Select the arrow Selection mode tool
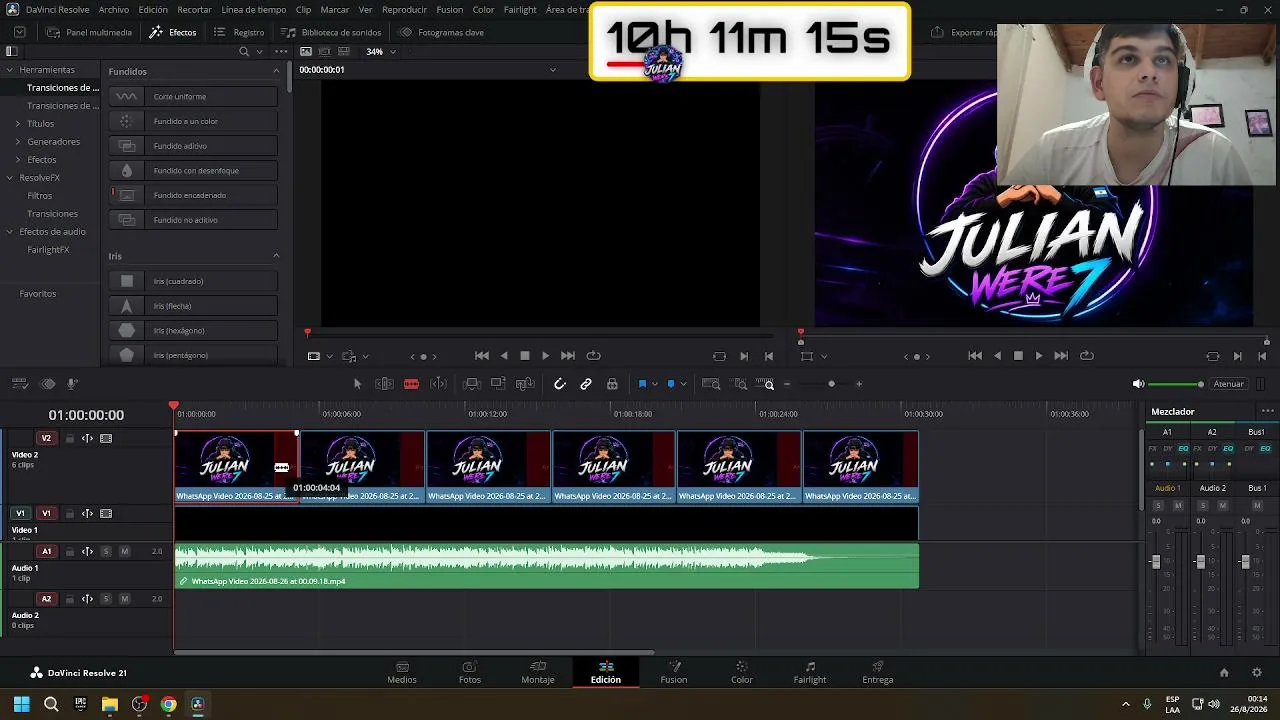The width and height of the screenshot is (1280, 720). [x=358, y=384]
